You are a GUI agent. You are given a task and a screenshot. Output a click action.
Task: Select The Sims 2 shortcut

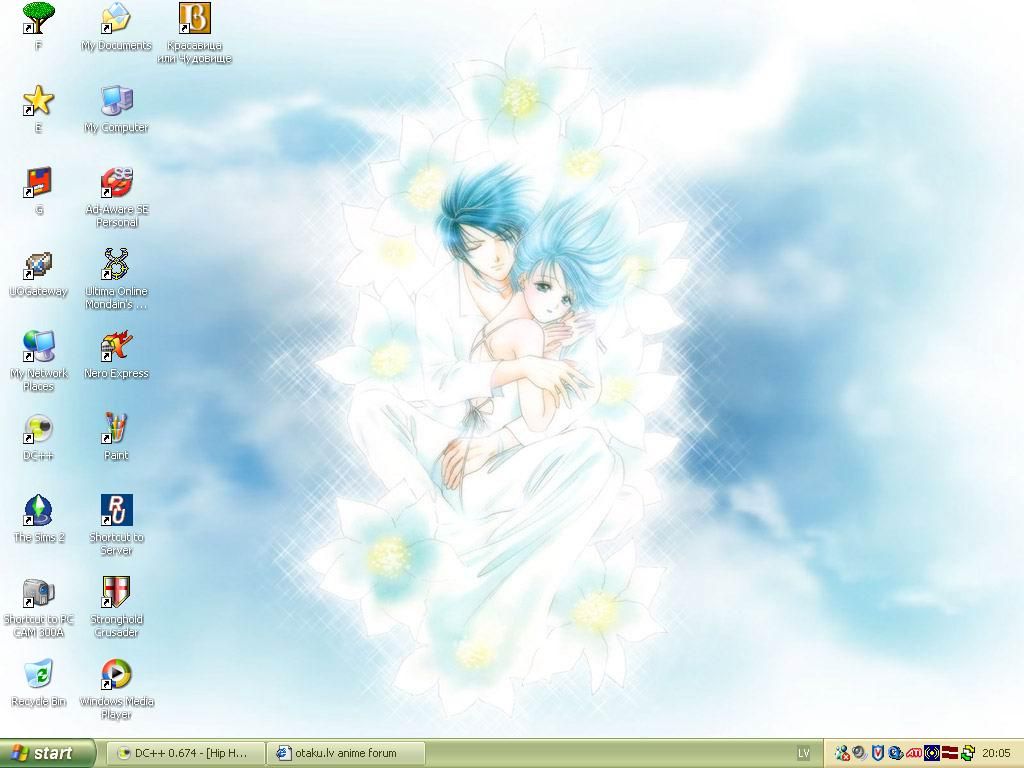39,510
